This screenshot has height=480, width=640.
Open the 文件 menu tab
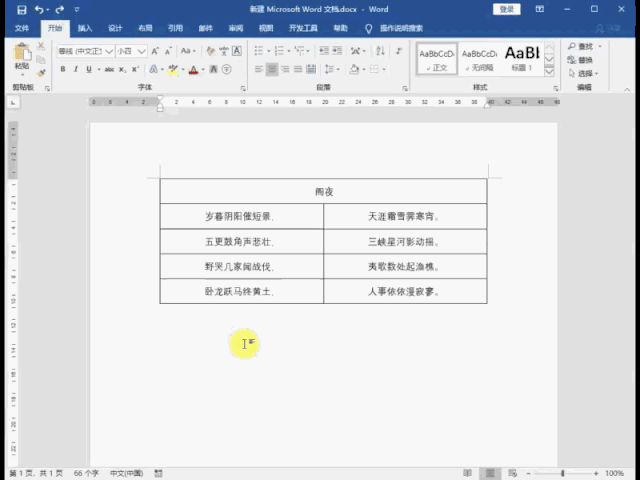(22, 29)
